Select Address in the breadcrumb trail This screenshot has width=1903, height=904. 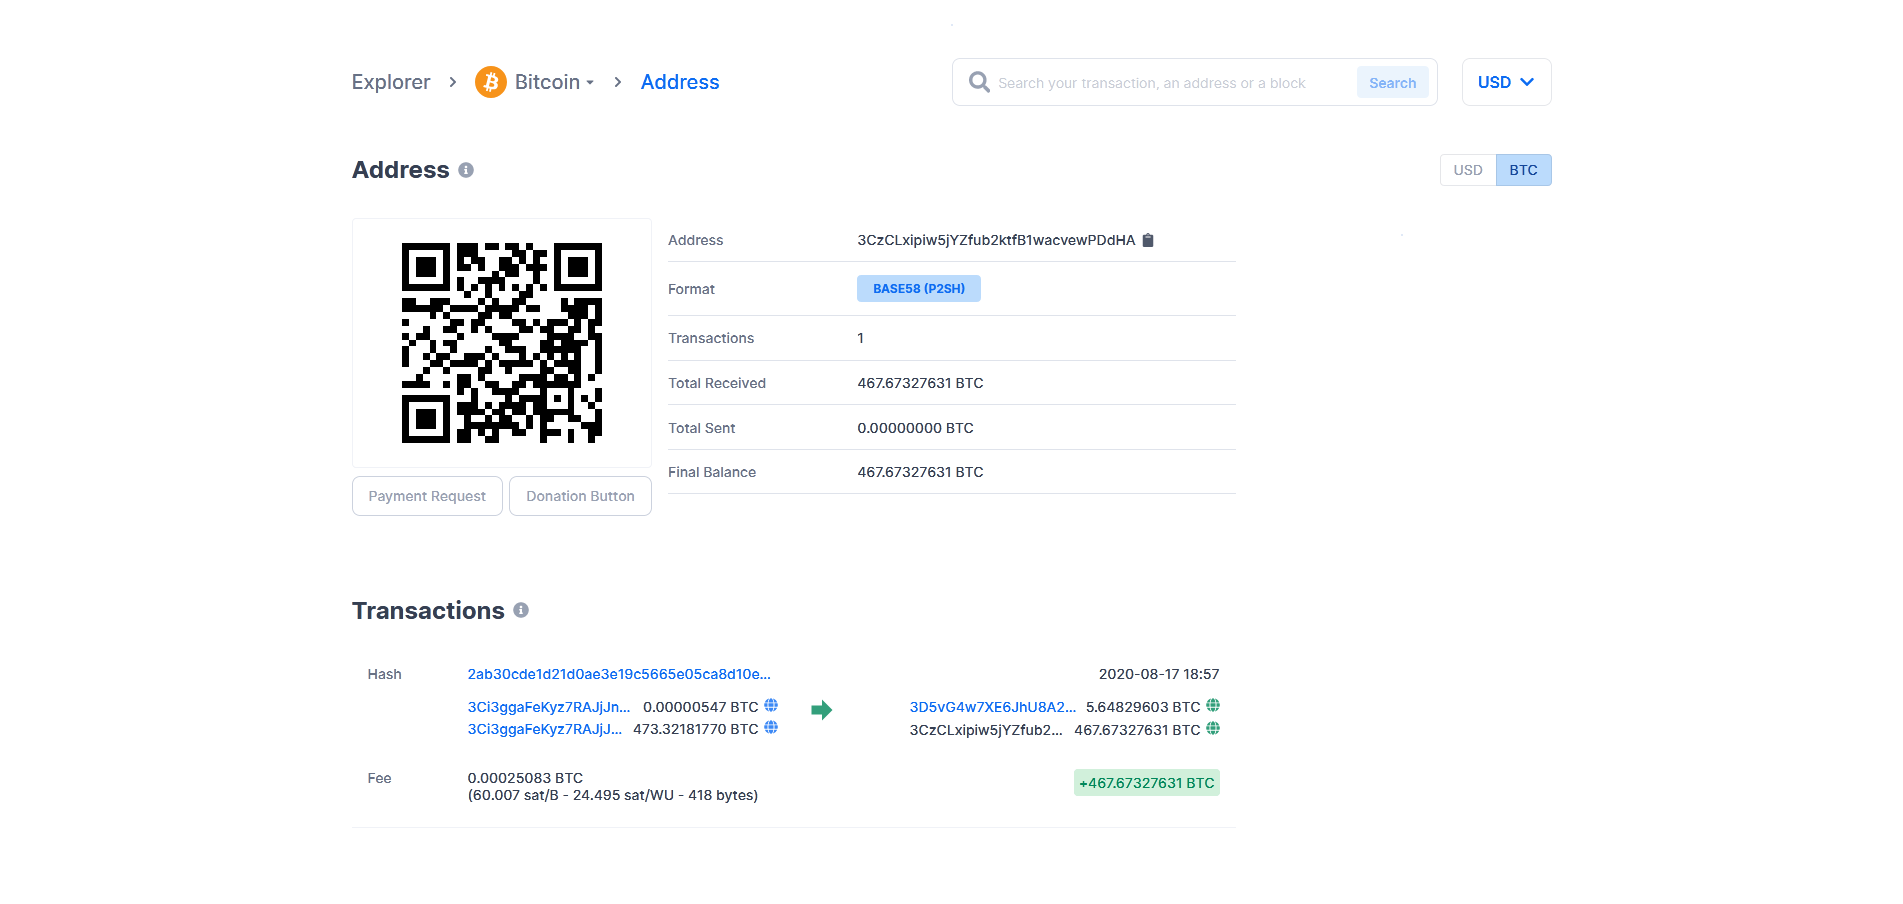(679, 82)
